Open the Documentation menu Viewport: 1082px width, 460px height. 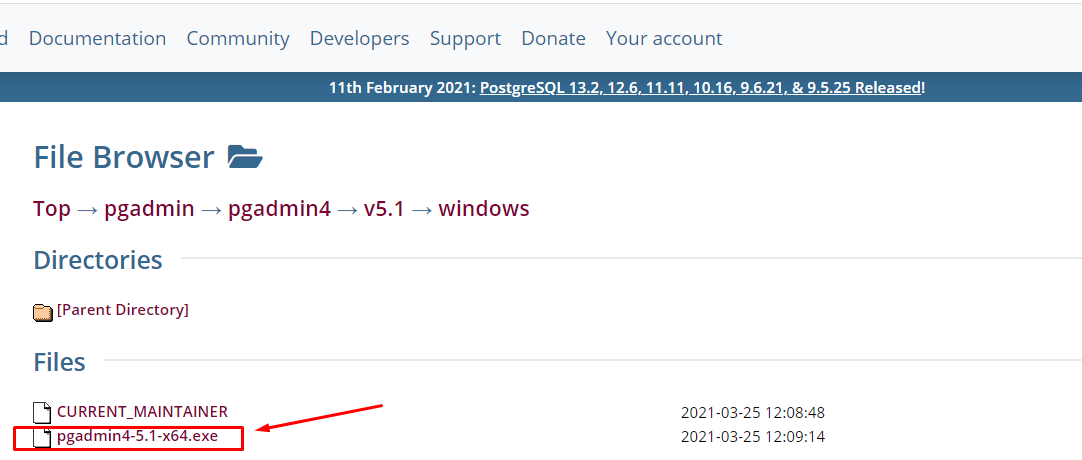(97, 39)
